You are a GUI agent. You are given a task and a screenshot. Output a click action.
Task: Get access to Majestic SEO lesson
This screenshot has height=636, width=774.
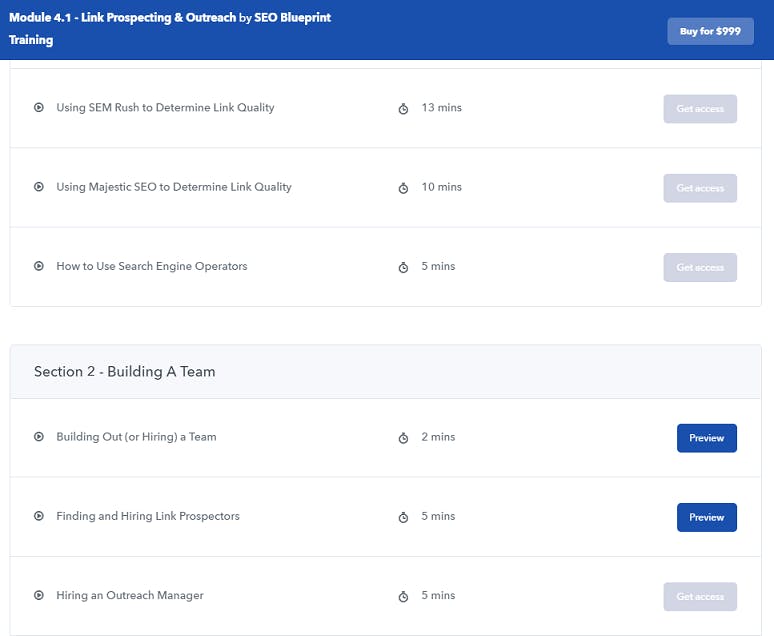700,188
